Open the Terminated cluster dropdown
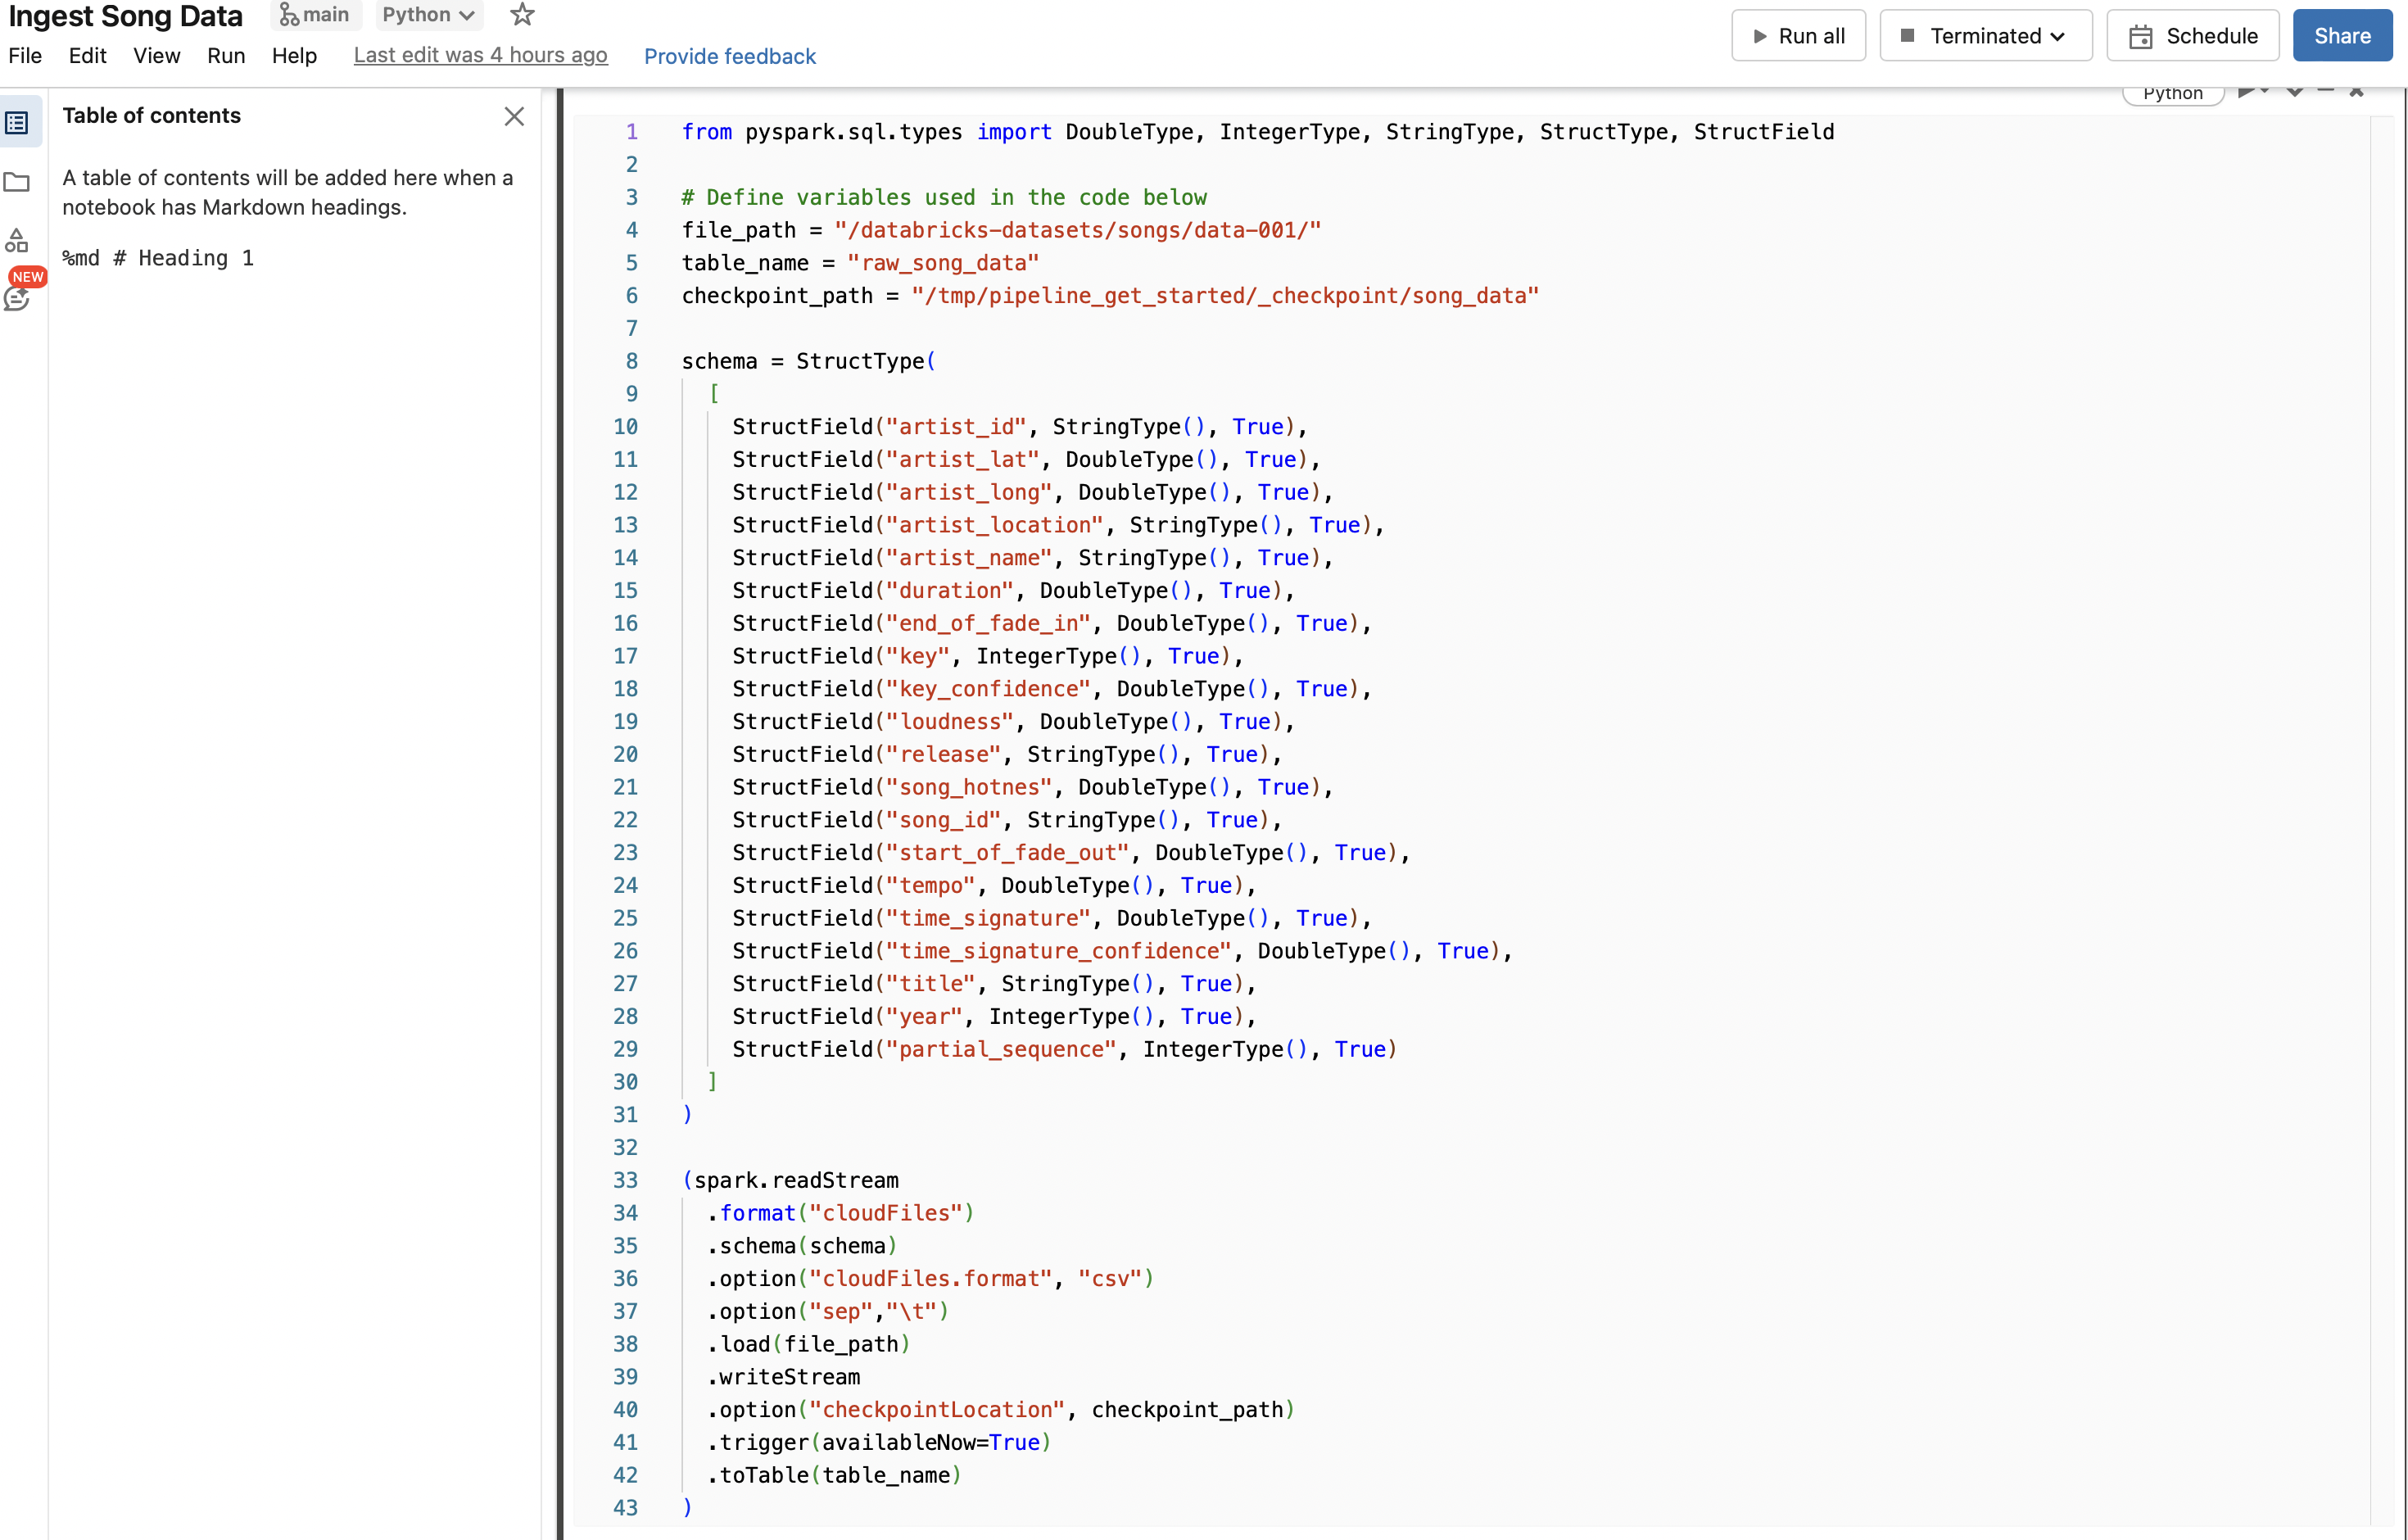This screenshot has width=2408, height=1540. (x=1985, y=35)
